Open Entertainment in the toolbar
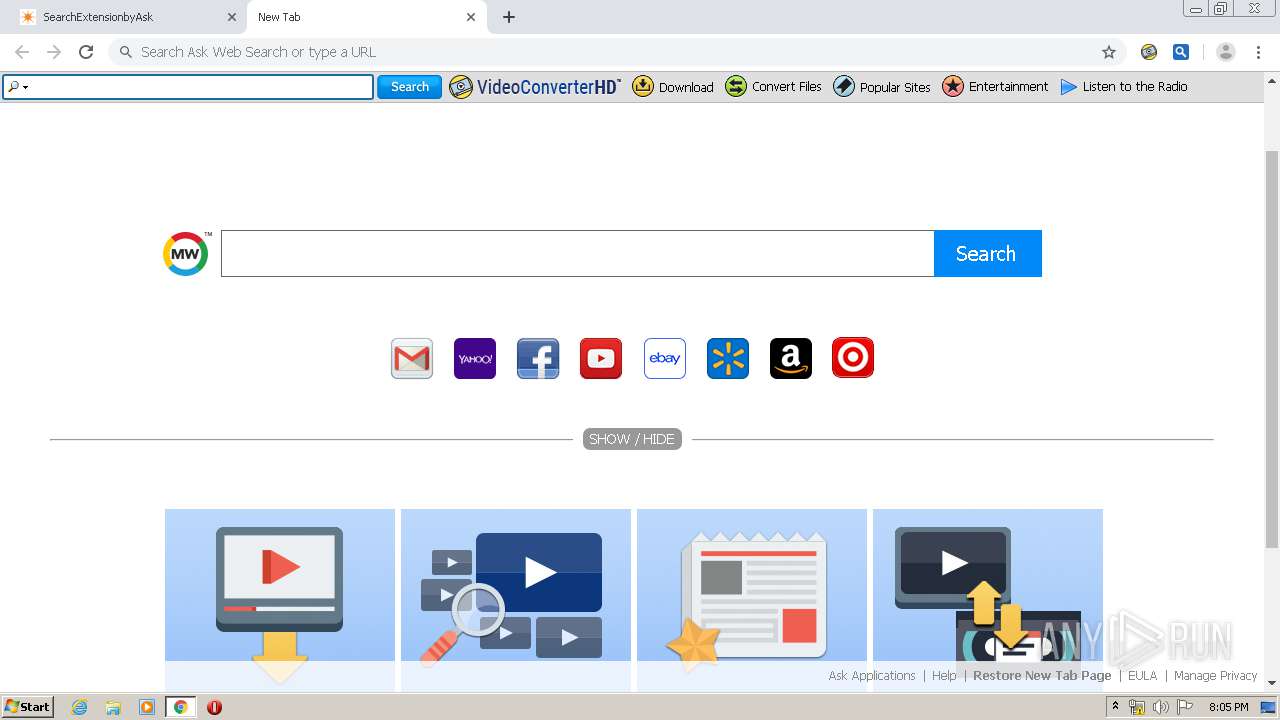The height and width of the screenshot is (720, 1280). tap(995, 87)
